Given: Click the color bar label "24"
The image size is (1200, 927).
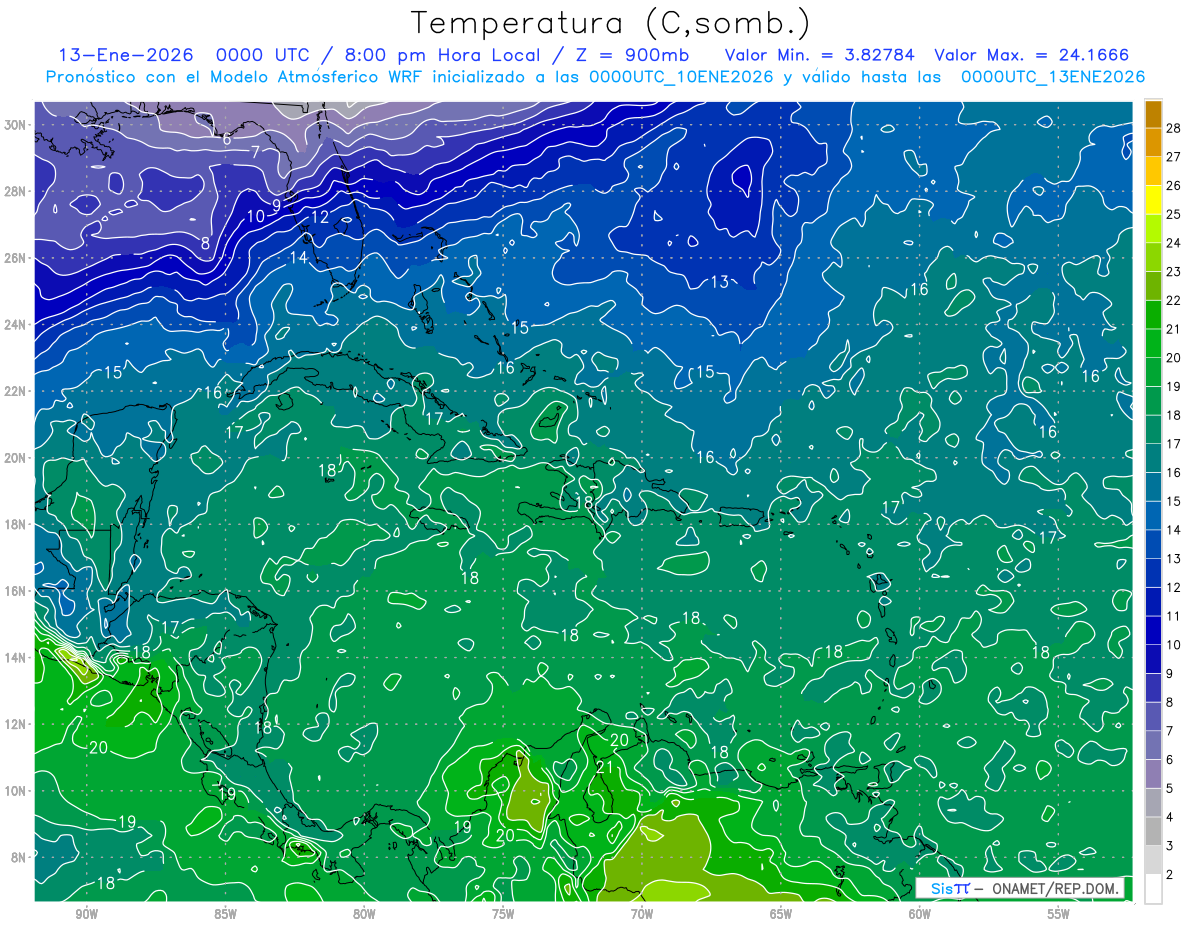Looking at the screenshot, I should pyautogui.click(x=1174, y=243).
